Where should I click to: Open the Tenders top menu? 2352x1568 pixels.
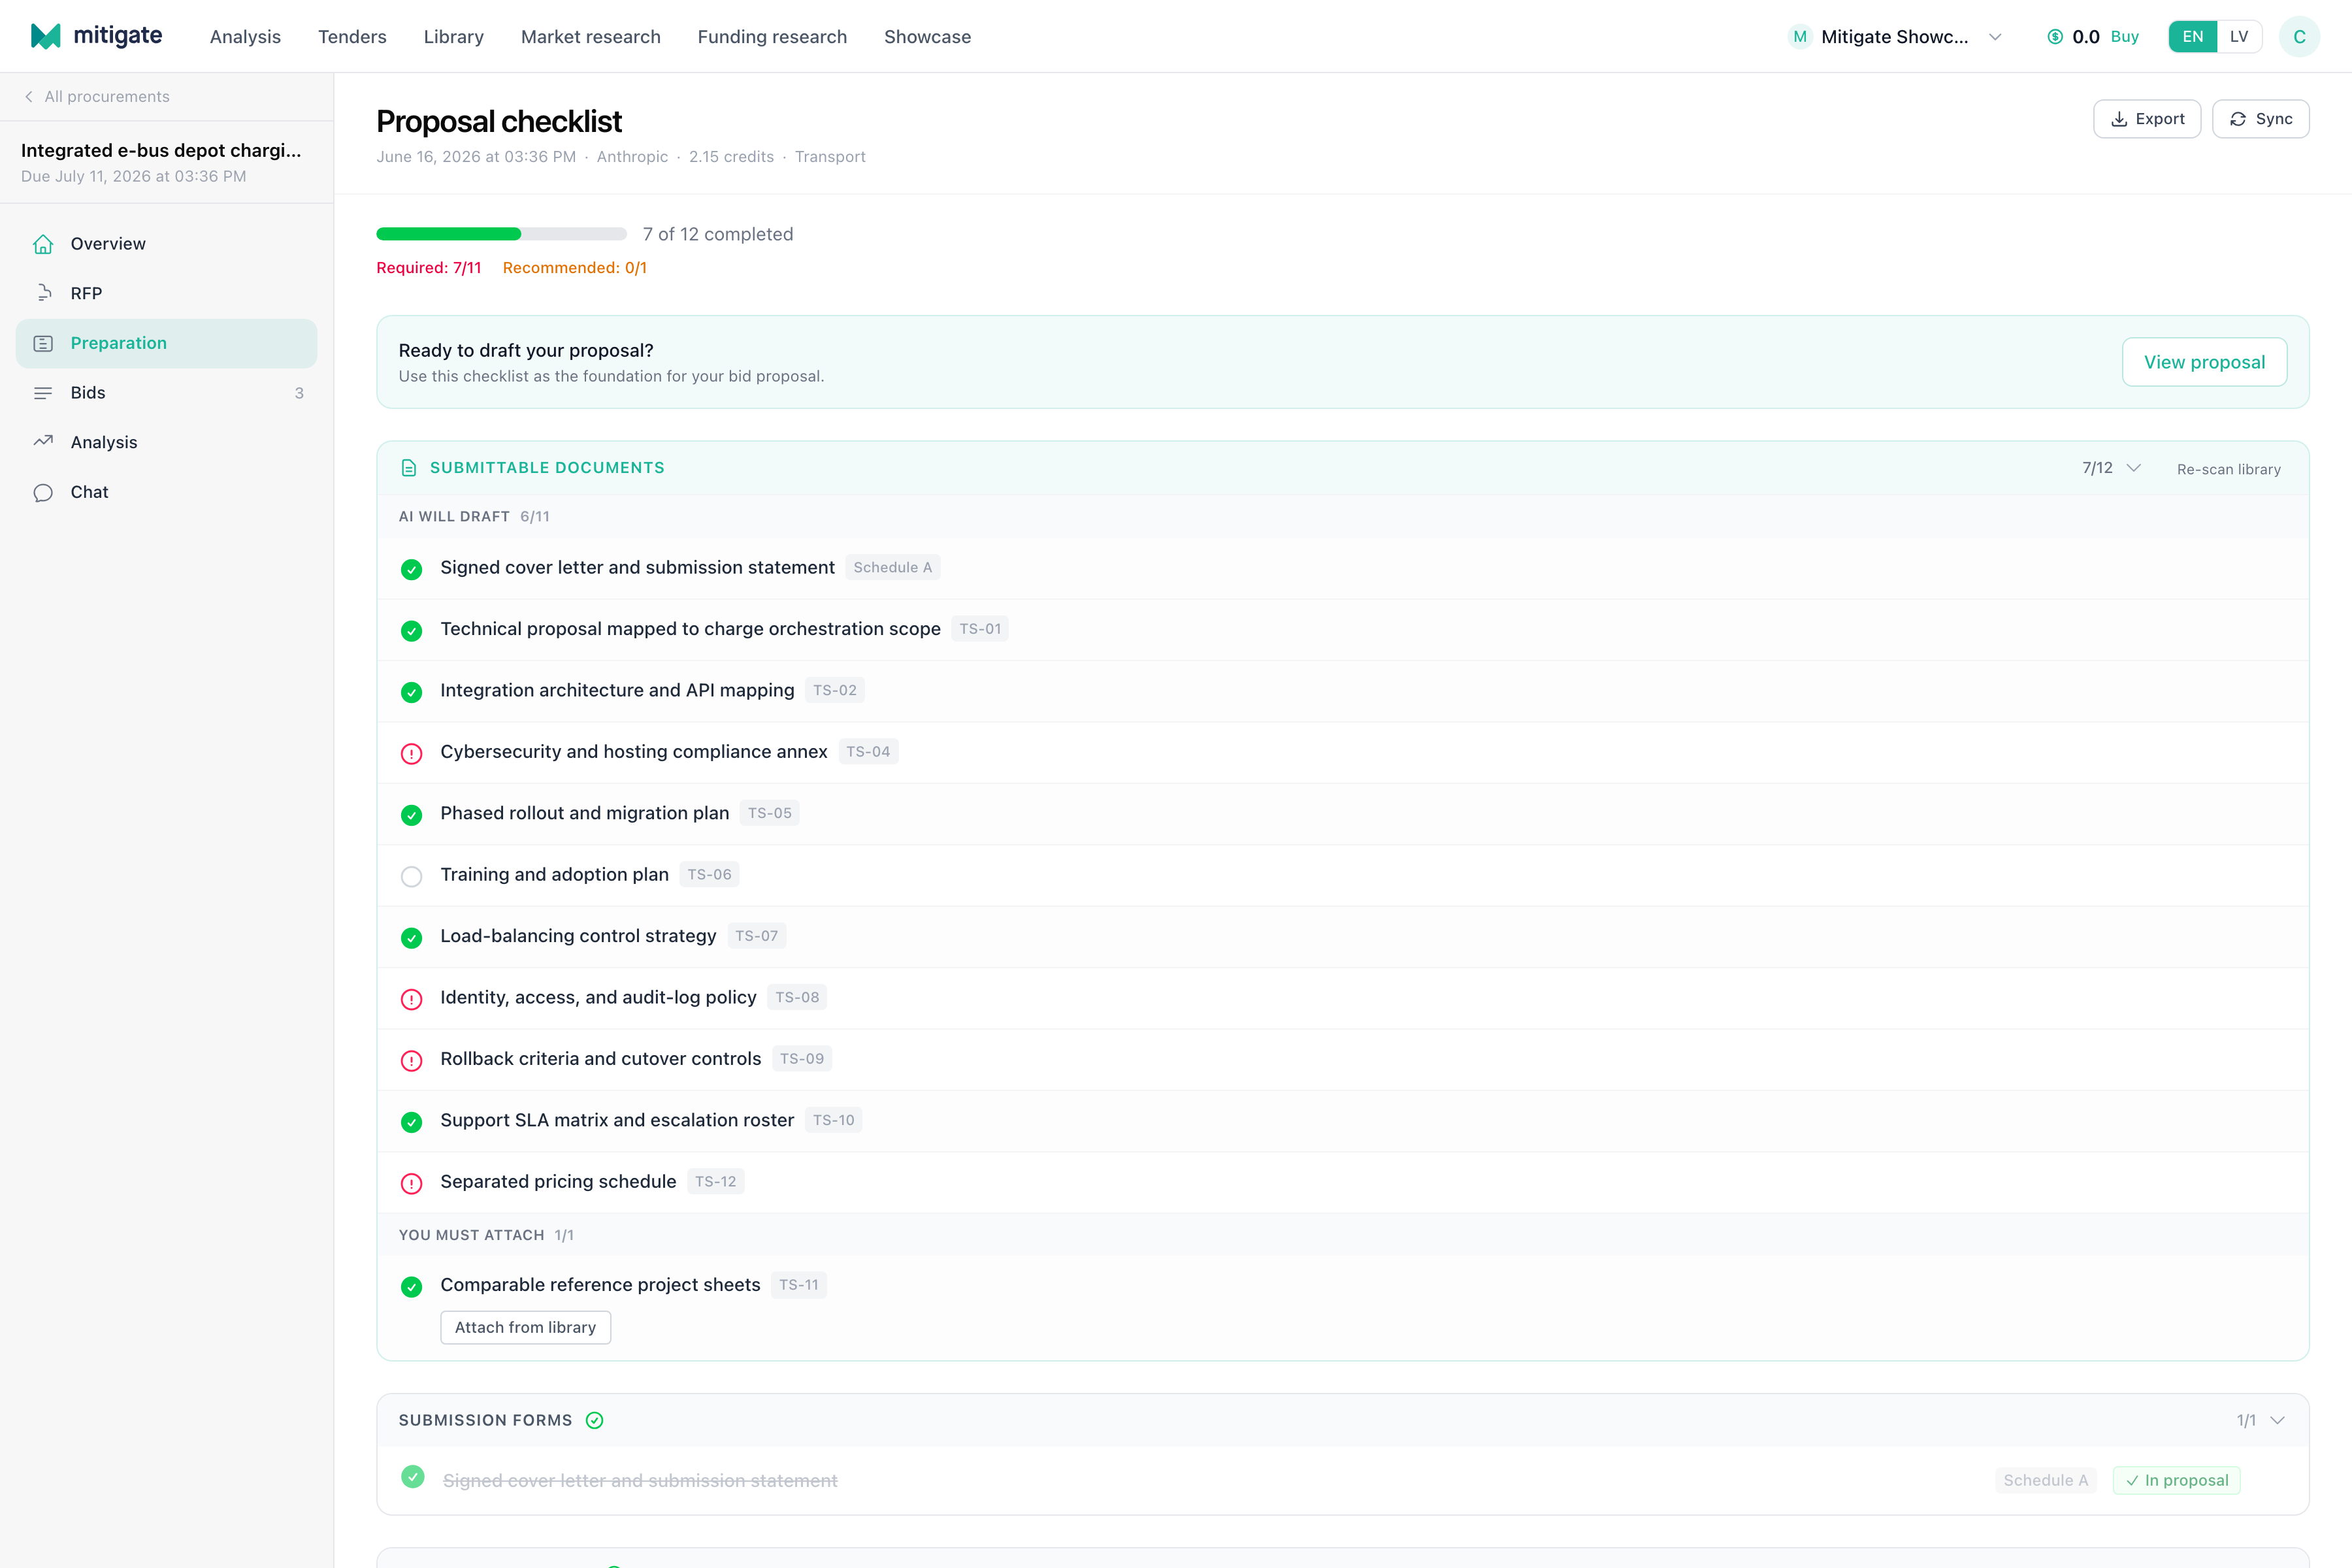(x=352, y=37)
